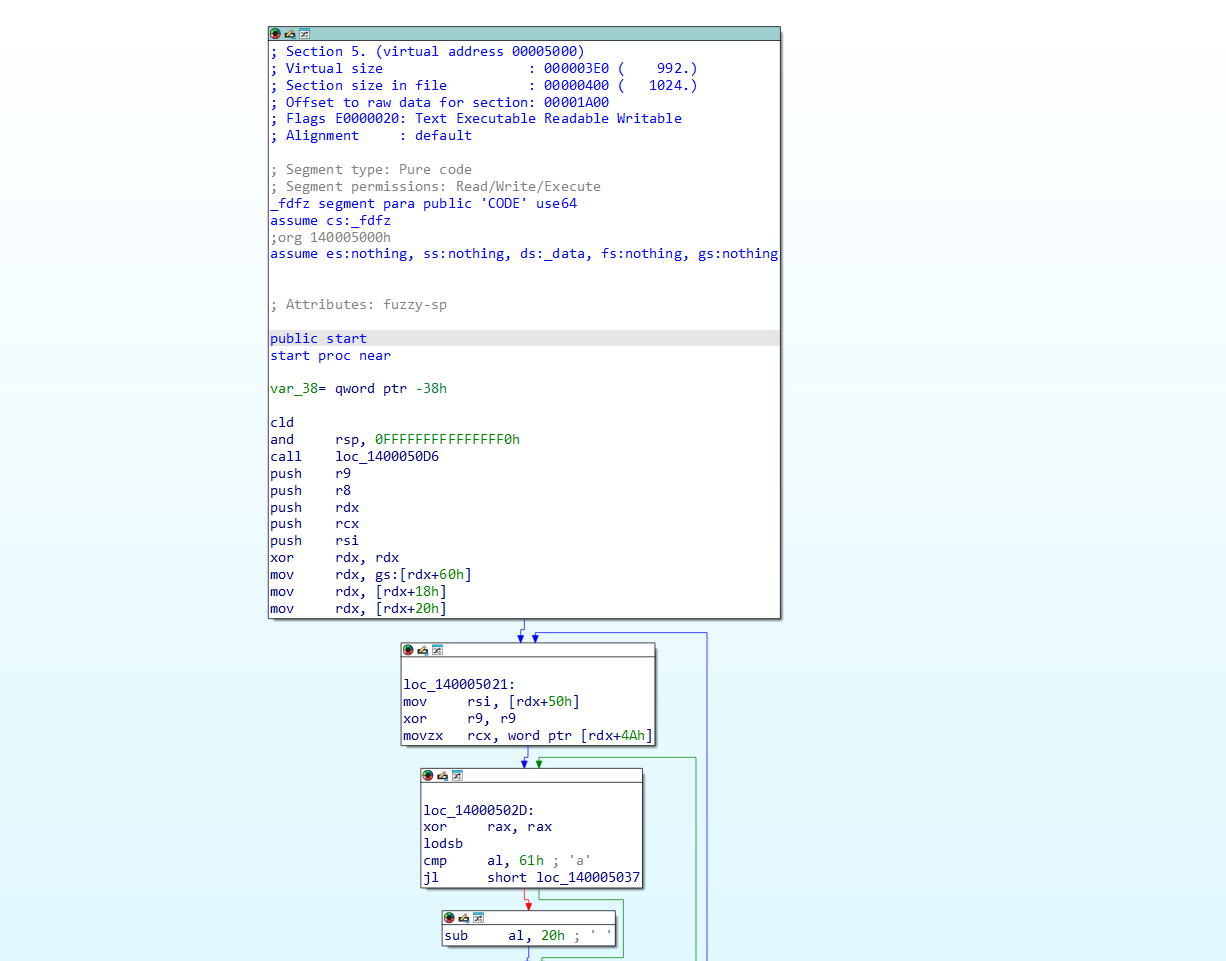1226x961 pixels.
Task: Click the 'Attributes: fuzzy-sp' comment
Action: [x=358, y=304]
